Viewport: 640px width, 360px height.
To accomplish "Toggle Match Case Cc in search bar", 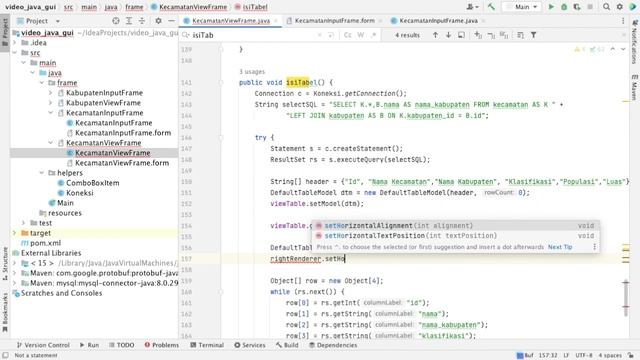I will point(348,35).
